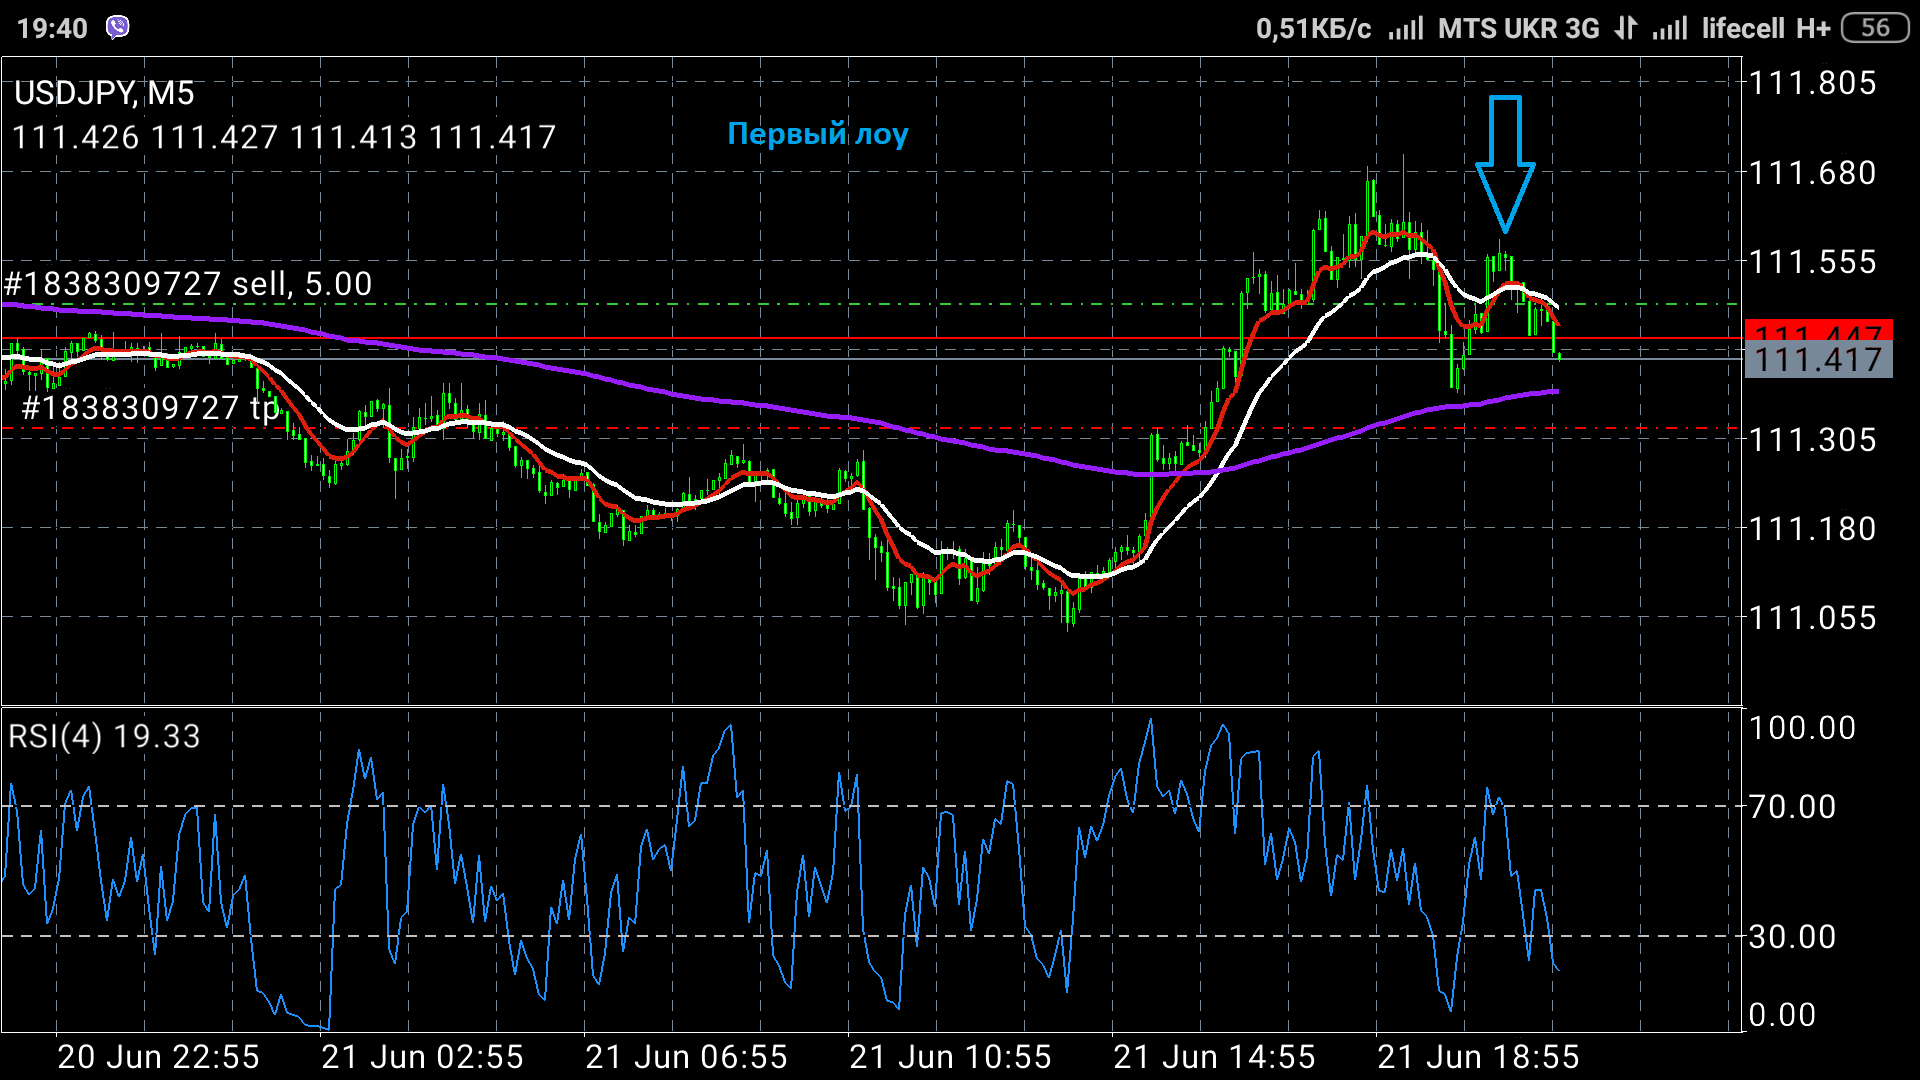Tap the 111.680 price axis label
The height and width of the screenshot is (1080, 1920).
(1812, 173)
